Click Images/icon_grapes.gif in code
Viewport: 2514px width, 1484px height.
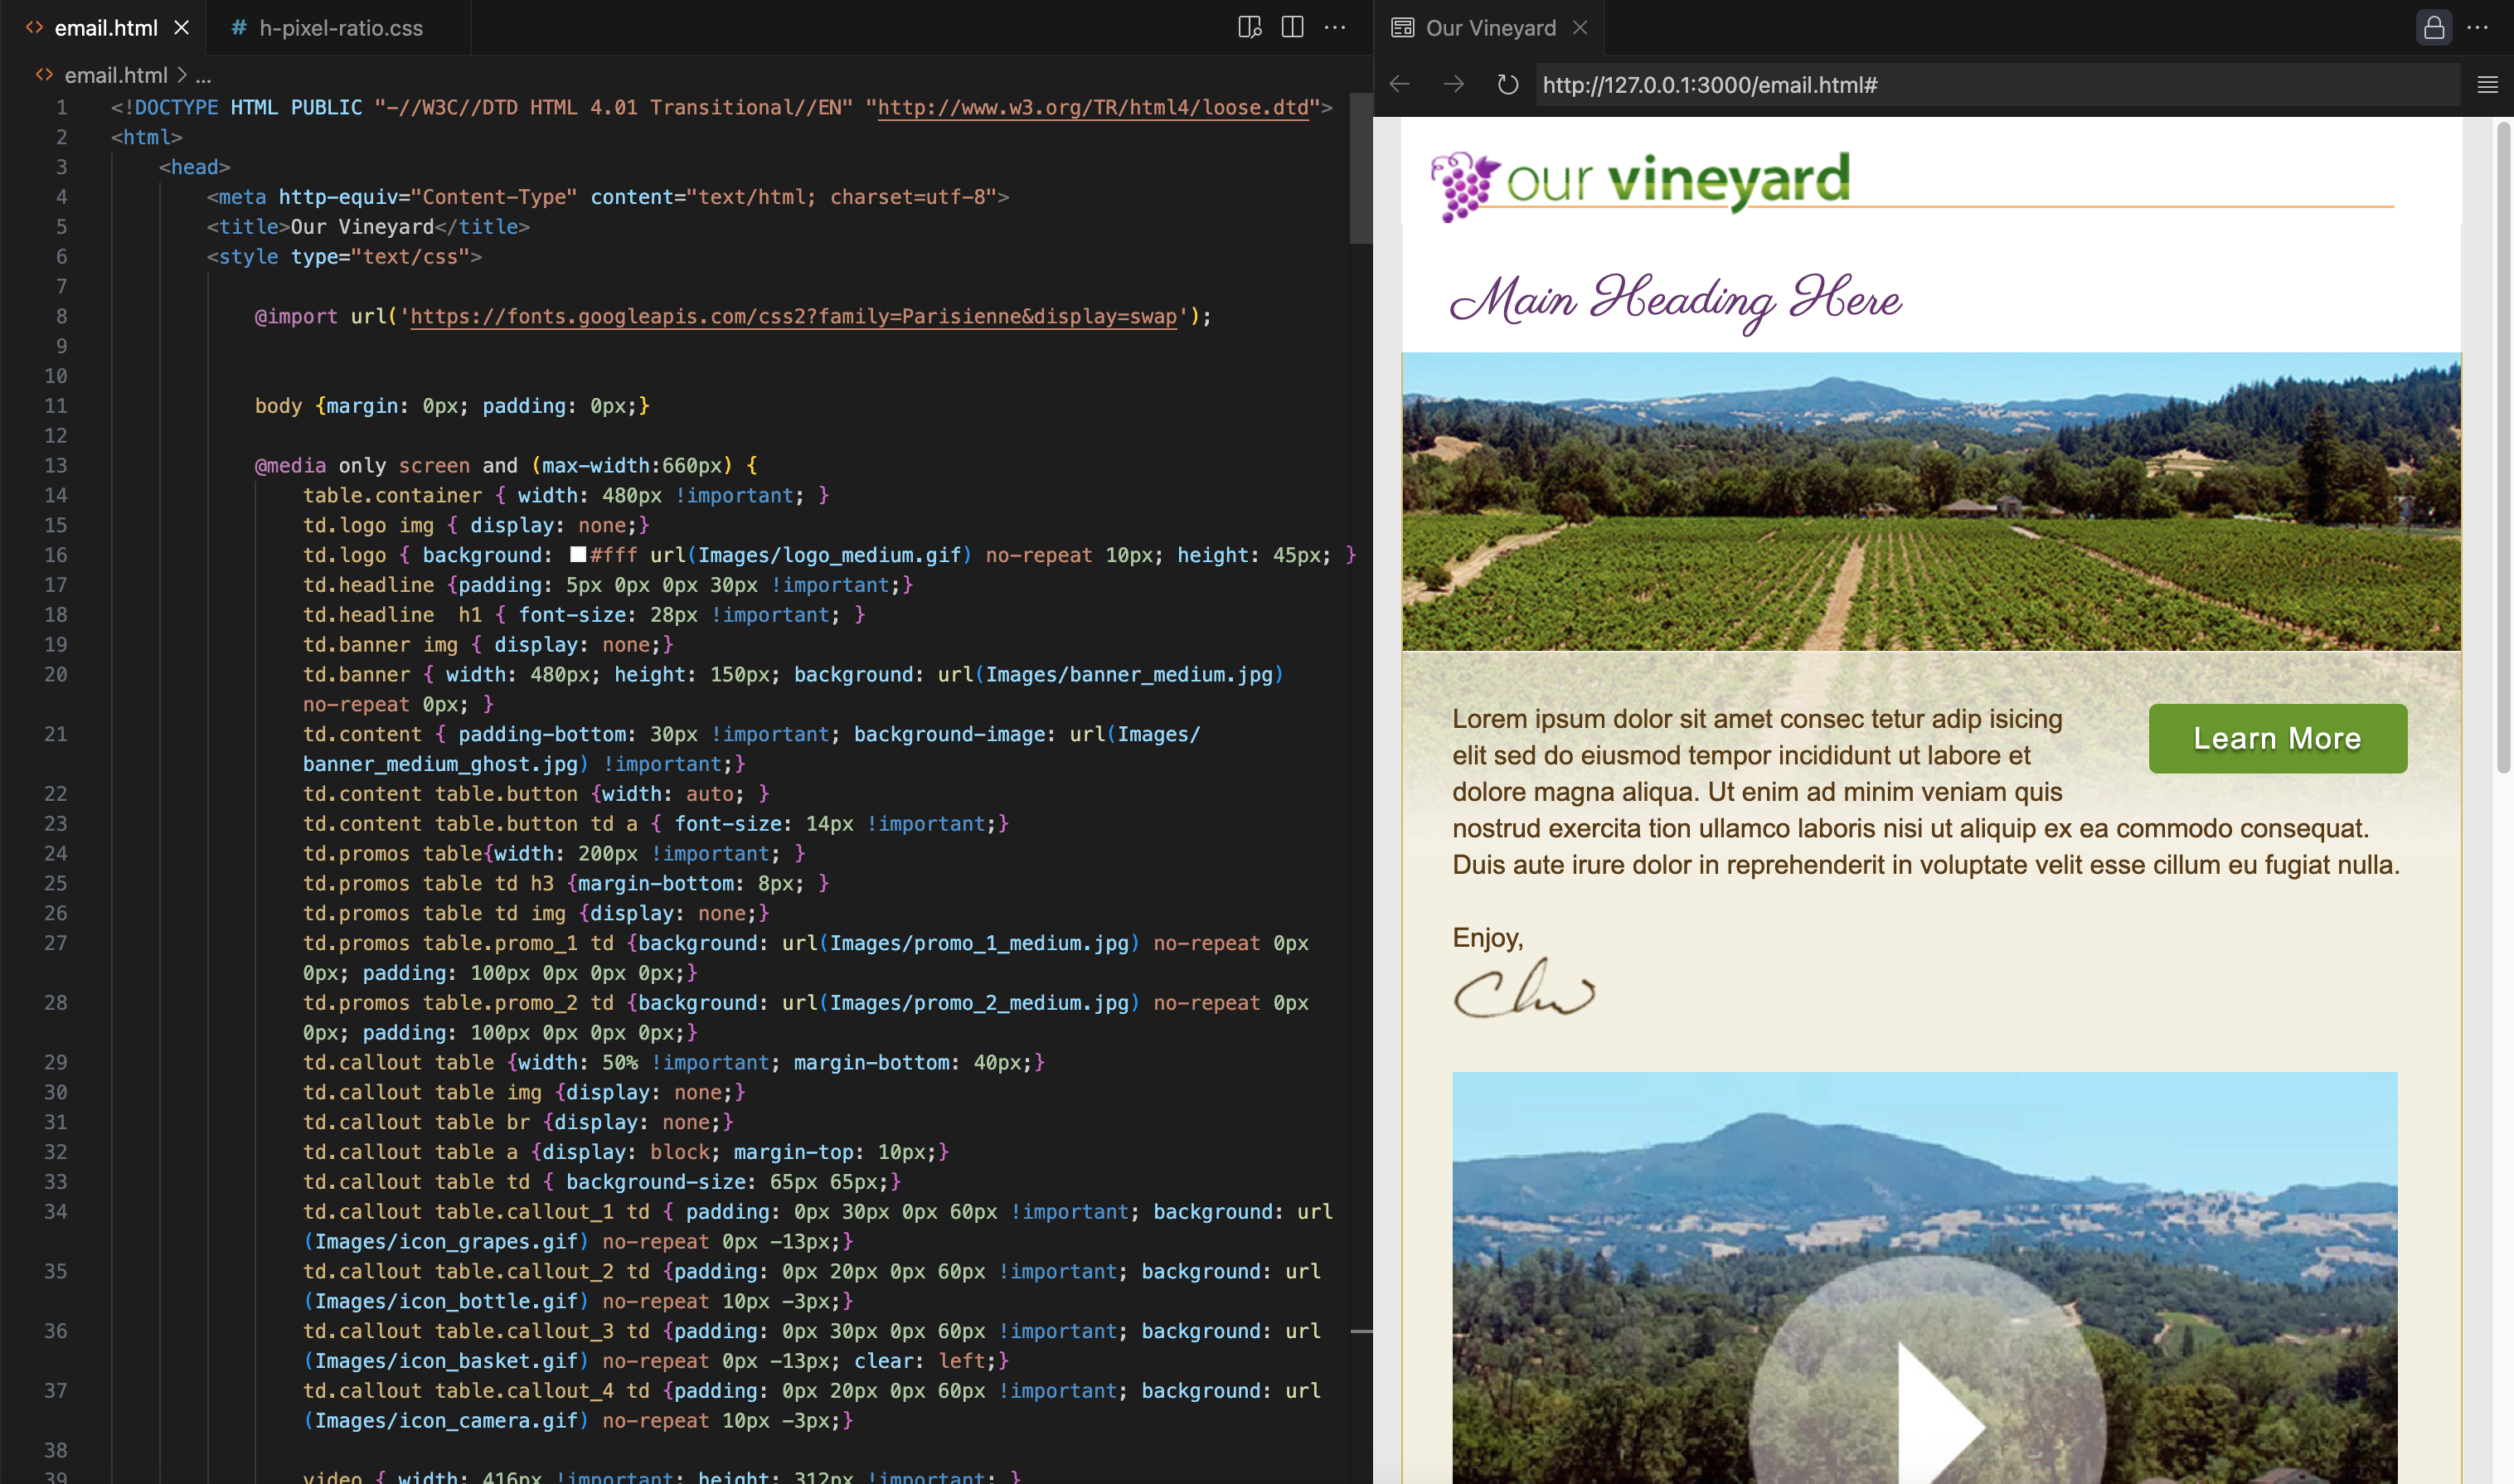click(446, 1242)
